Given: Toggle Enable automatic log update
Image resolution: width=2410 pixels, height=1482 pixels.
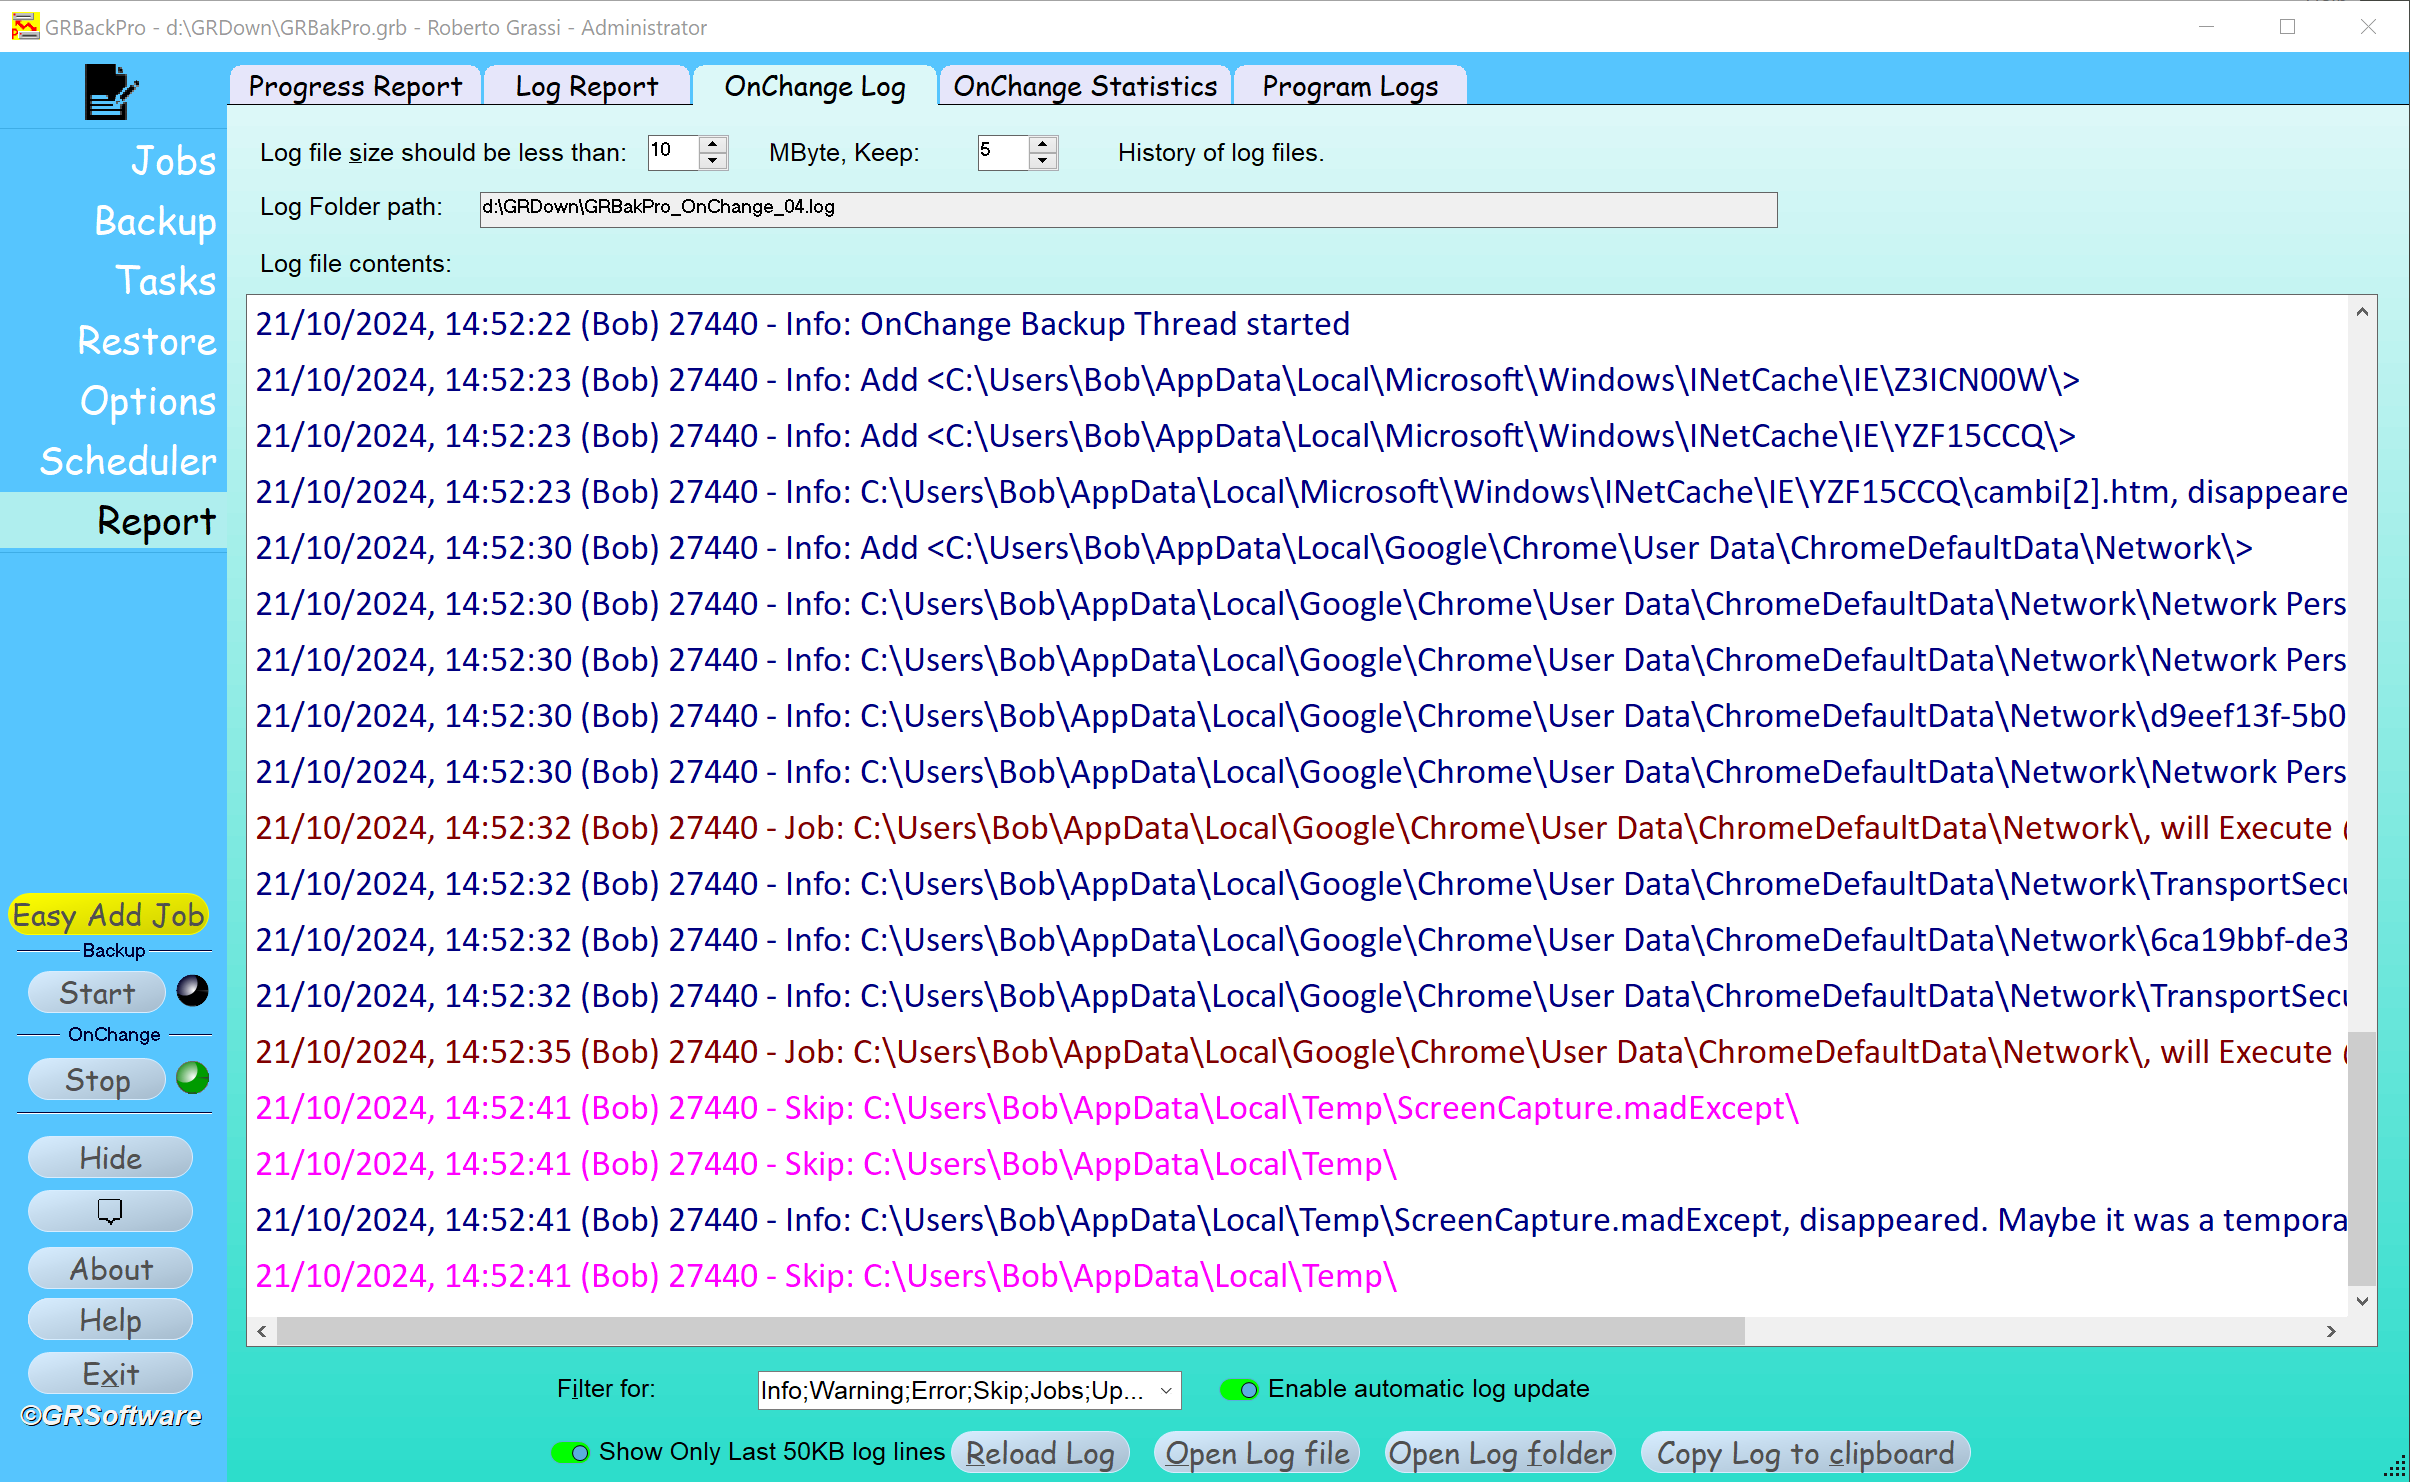Looking at the screenshot, I should (1239, 1389).
